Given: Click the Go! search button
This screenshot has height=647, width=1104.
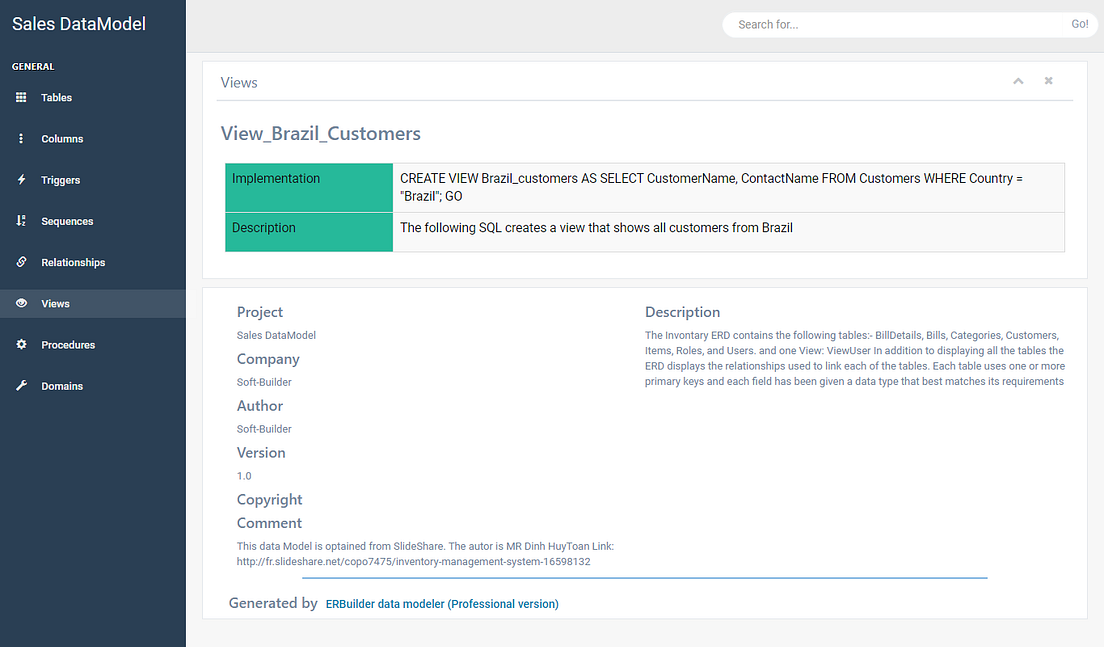Looking at the screenshot, I should click(x=1078, y=23).
